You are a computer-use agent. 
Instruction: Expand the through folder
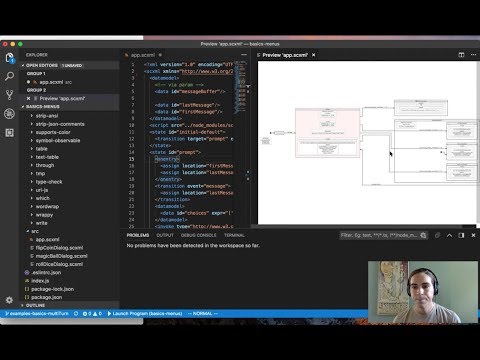pyautogui.click(x=45, y=165)
